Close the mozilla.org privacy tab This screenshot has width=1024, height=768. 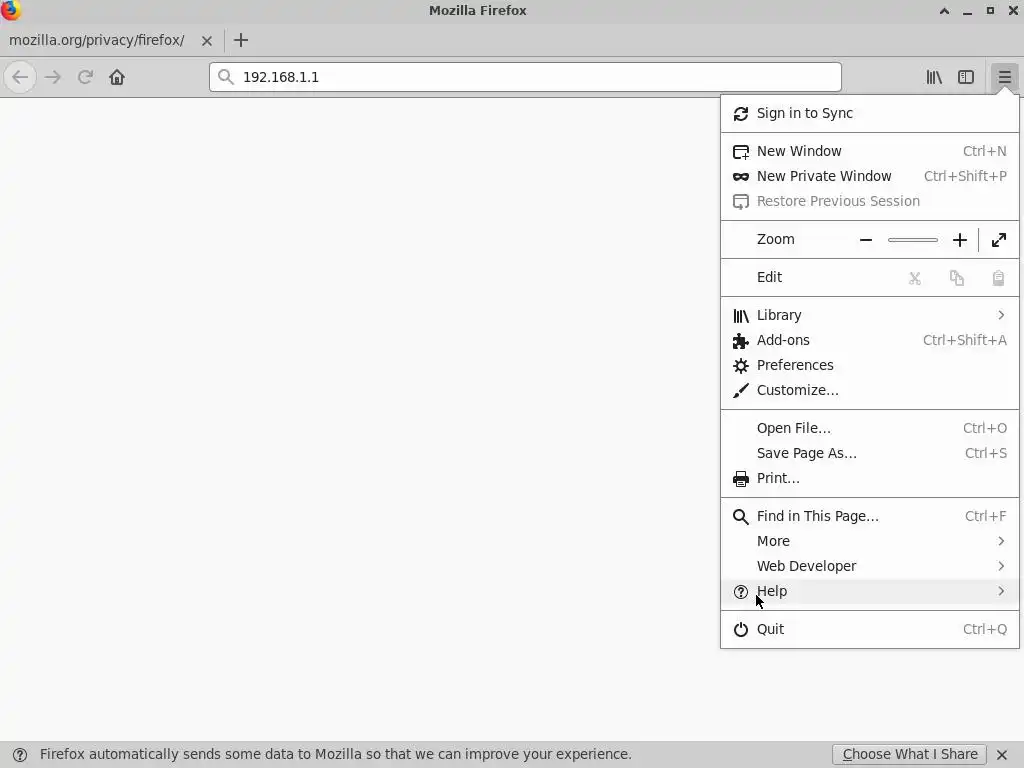(206, 40)
